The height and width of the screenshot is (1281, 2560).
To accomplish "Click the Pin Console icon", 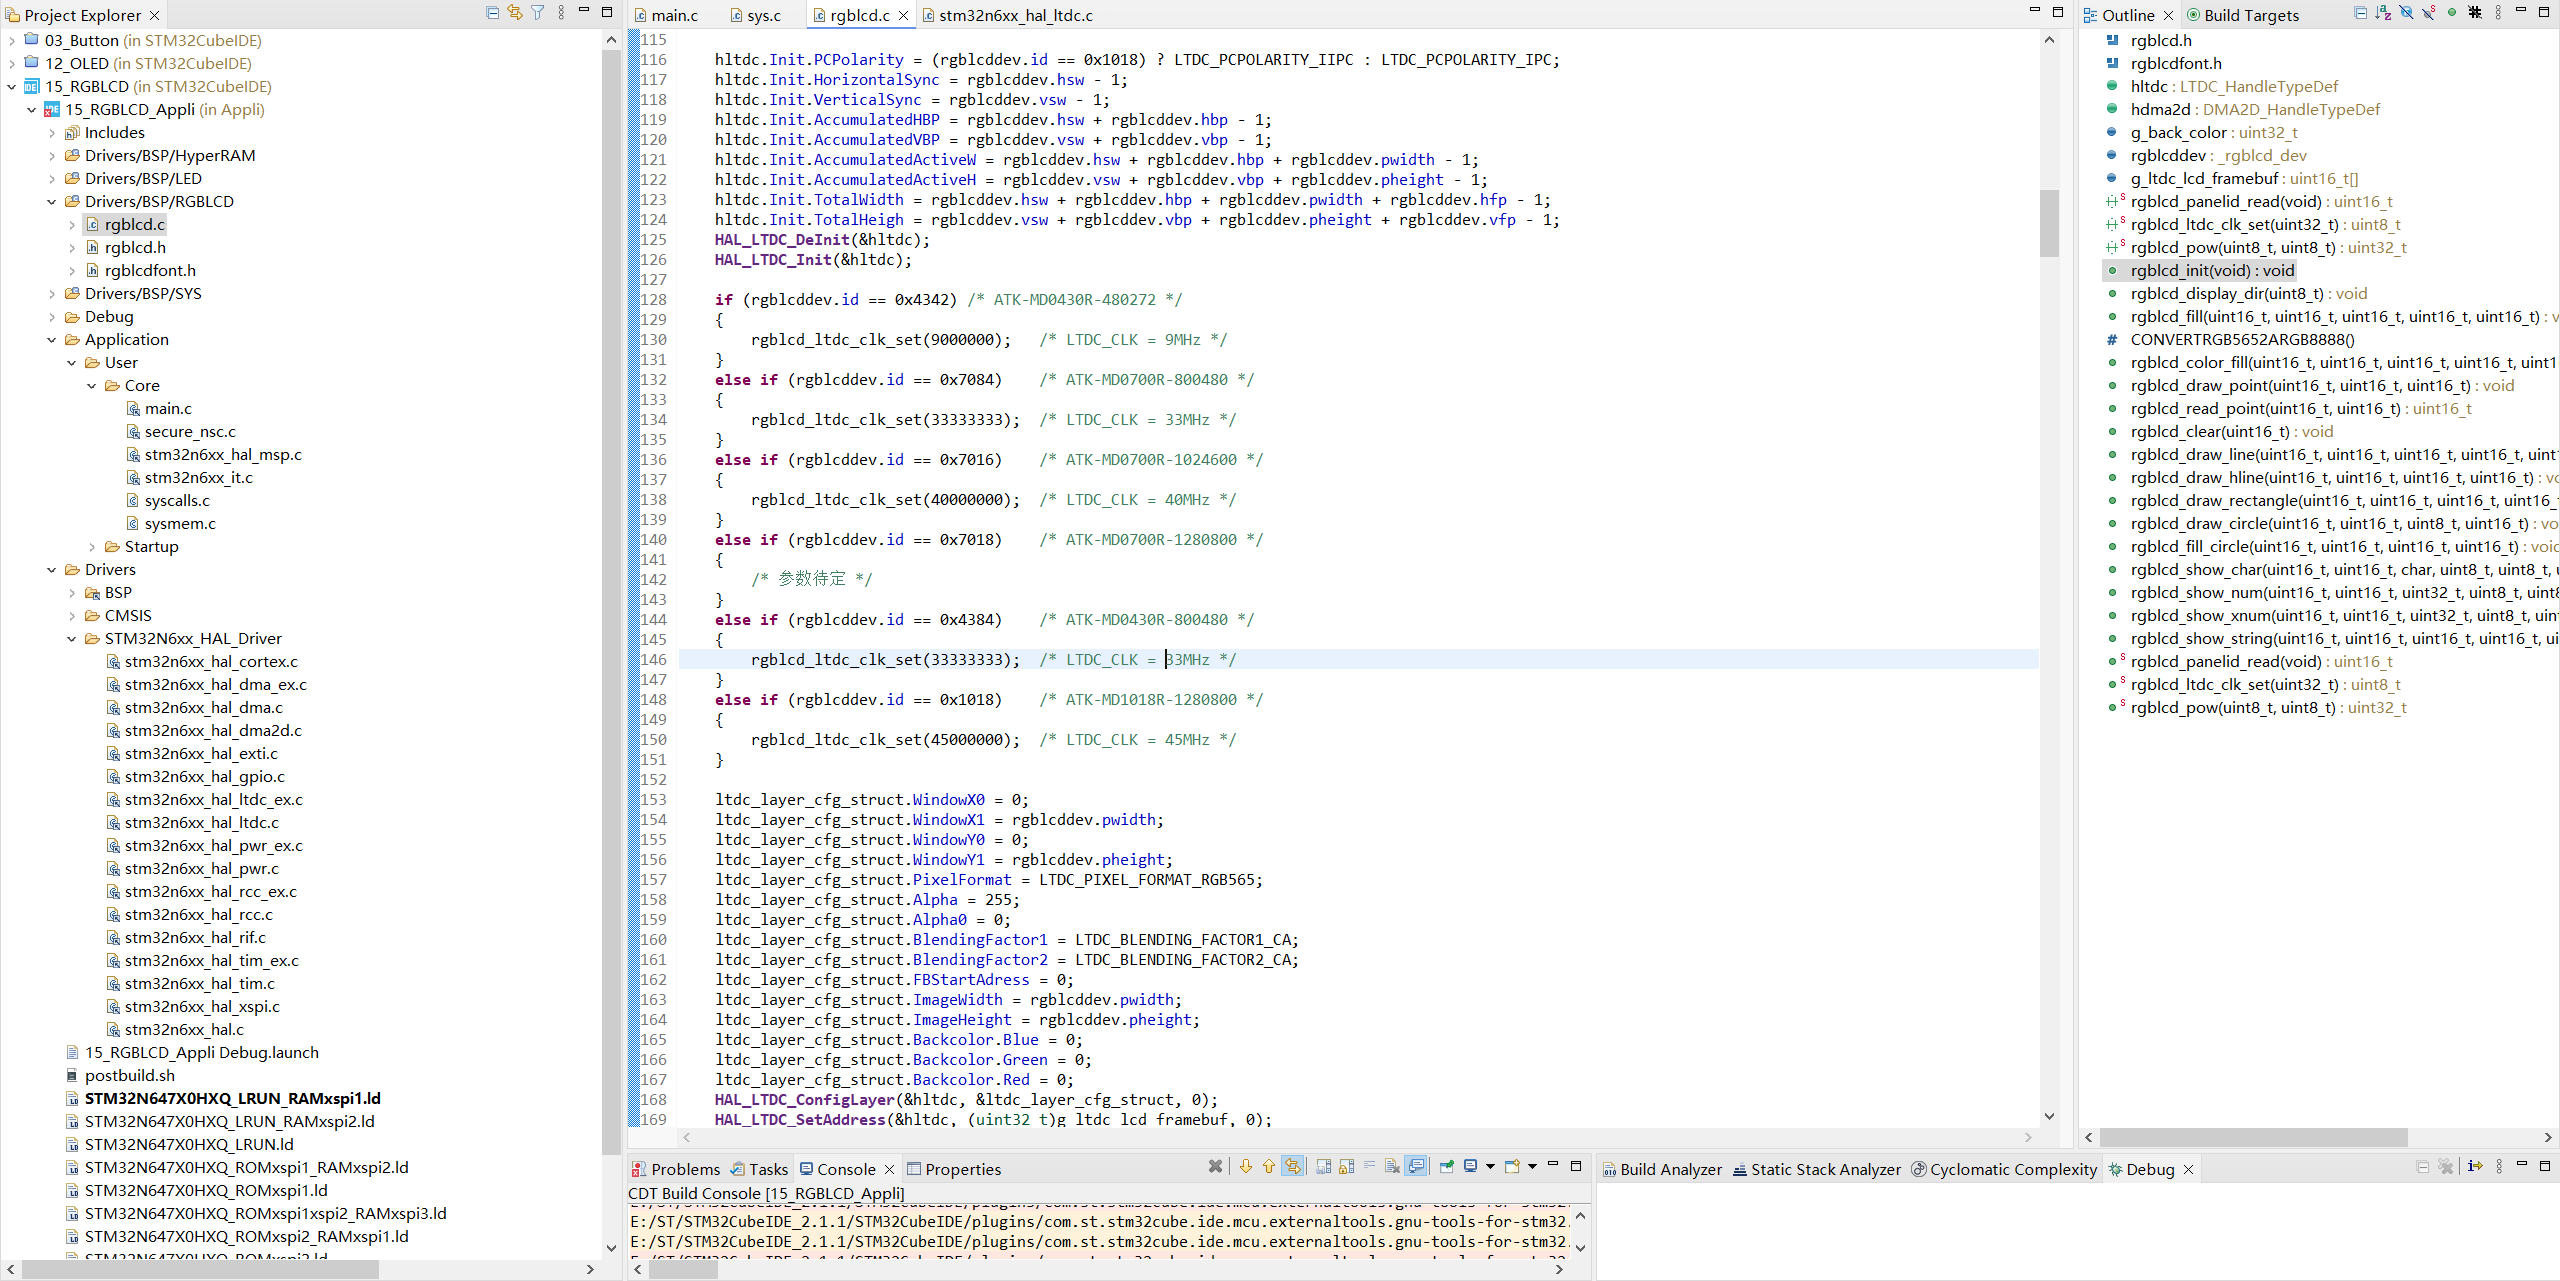I will [x=1446, y=1167].
